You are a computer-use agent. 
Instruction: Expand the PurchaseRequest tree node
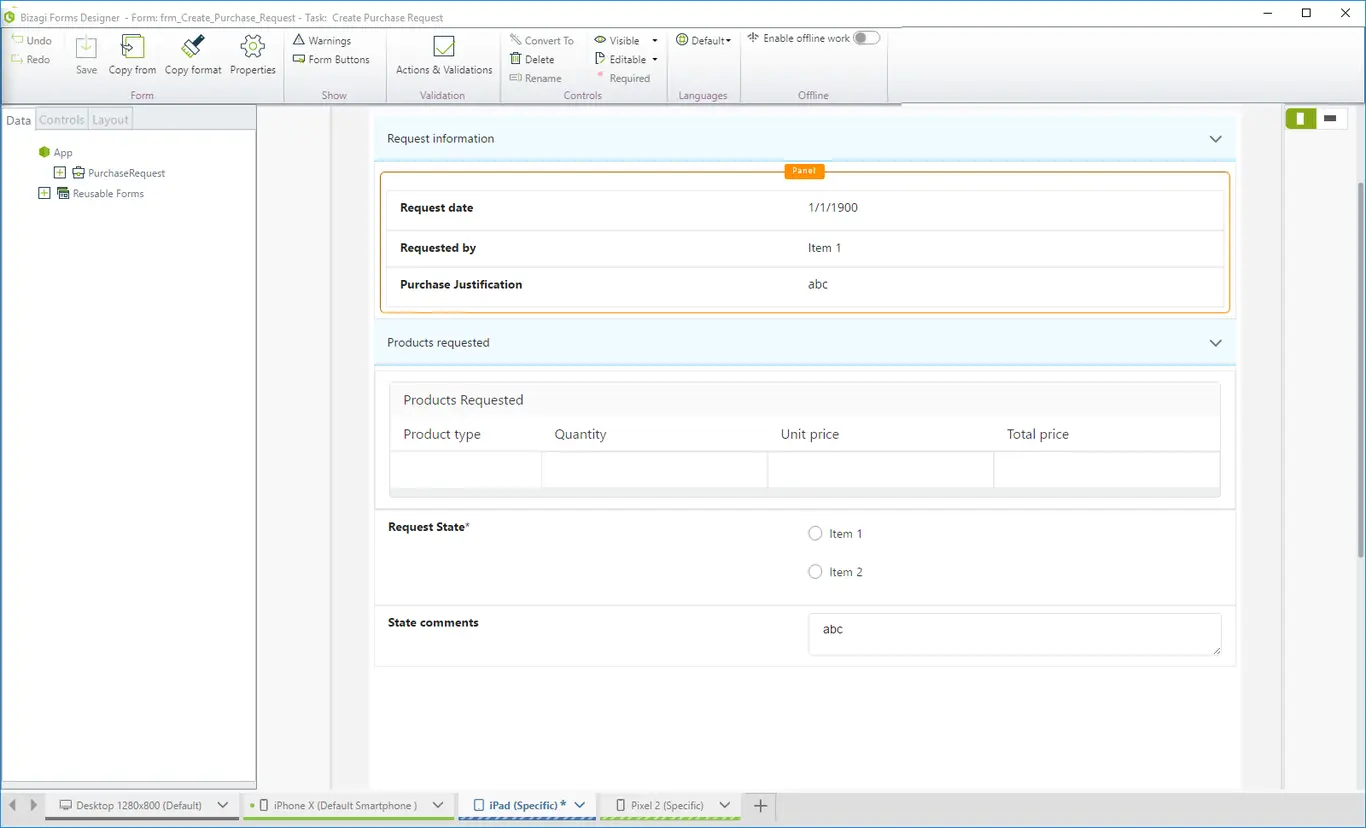60,173
